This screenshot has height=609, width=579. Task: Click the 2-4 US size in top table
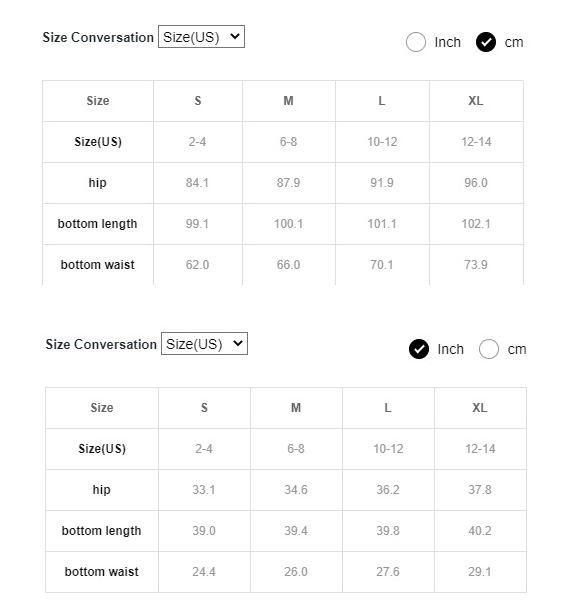click(x=197, y=142)
